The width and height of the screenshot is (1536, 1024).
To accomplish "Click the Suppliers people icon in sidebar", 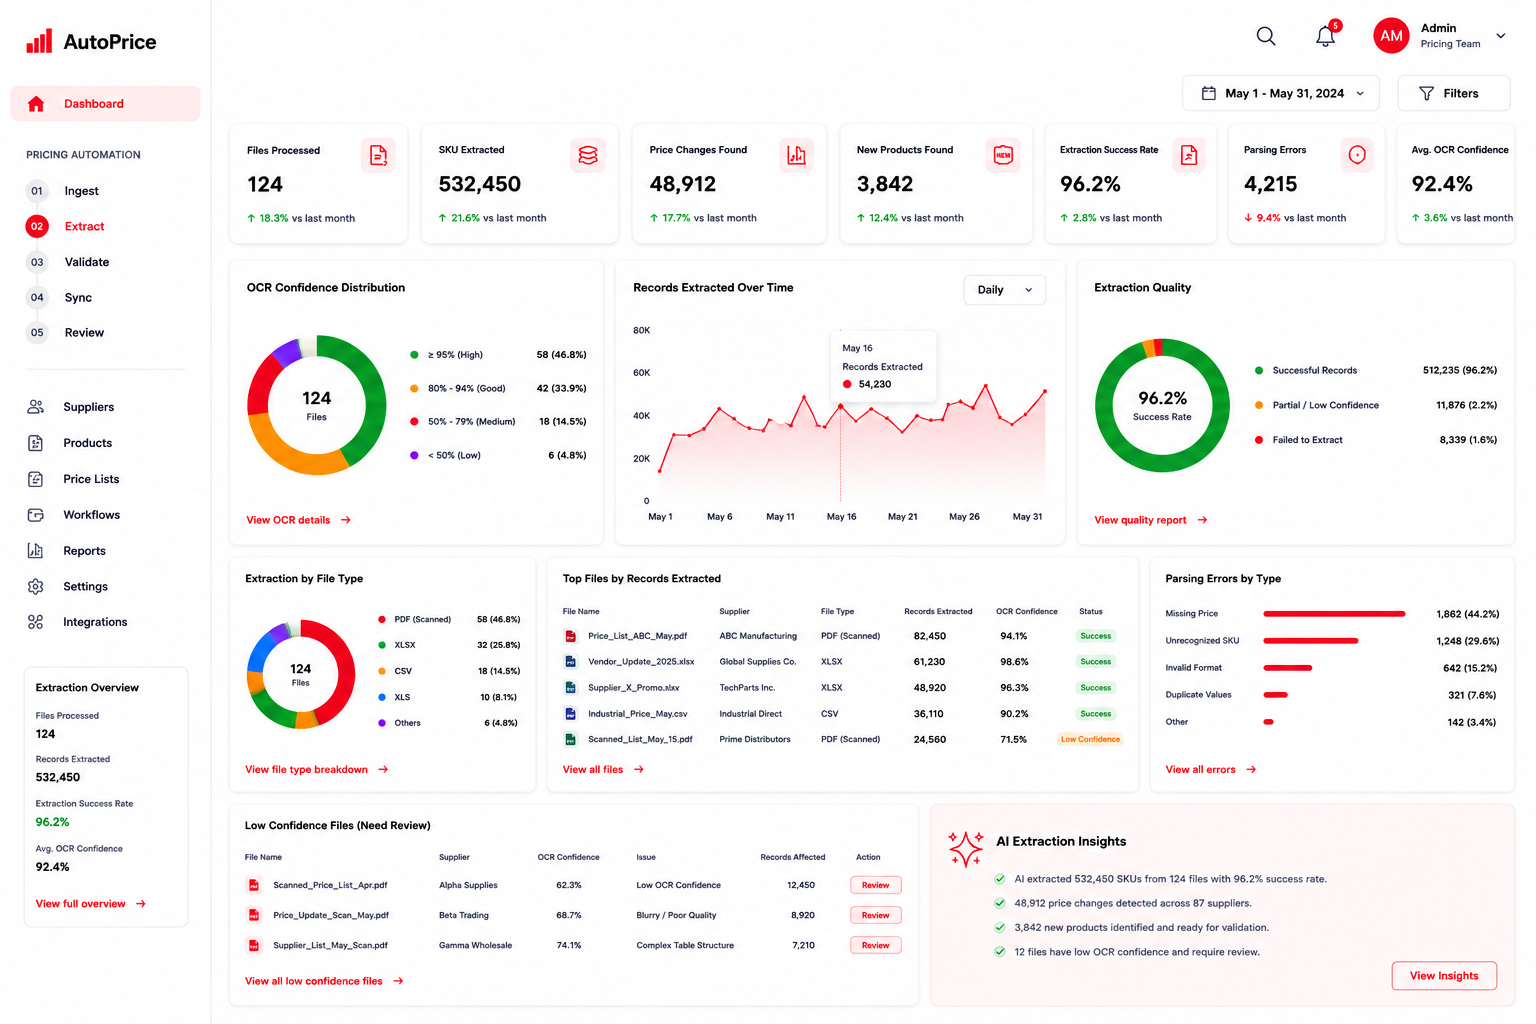I will [36, 407].
